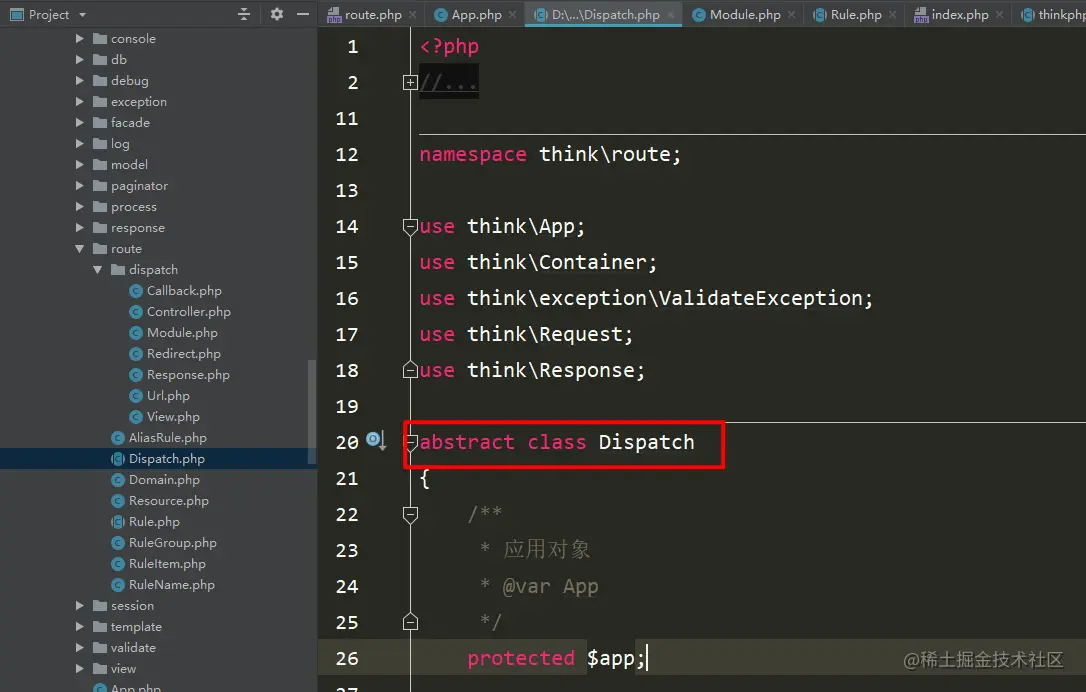The image size is (1086, 692).
Task: Open Rule.php in the project tree
Action: 154,522
